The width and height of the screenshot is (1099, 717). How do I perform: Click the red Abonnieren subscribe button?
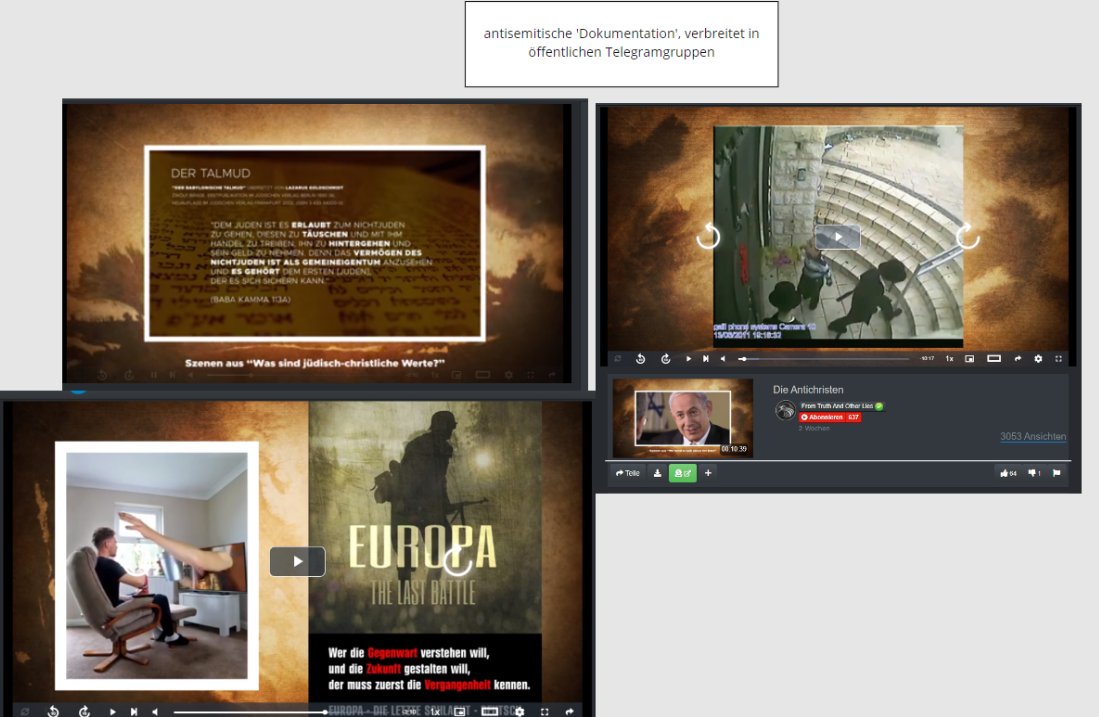point(831,417)
